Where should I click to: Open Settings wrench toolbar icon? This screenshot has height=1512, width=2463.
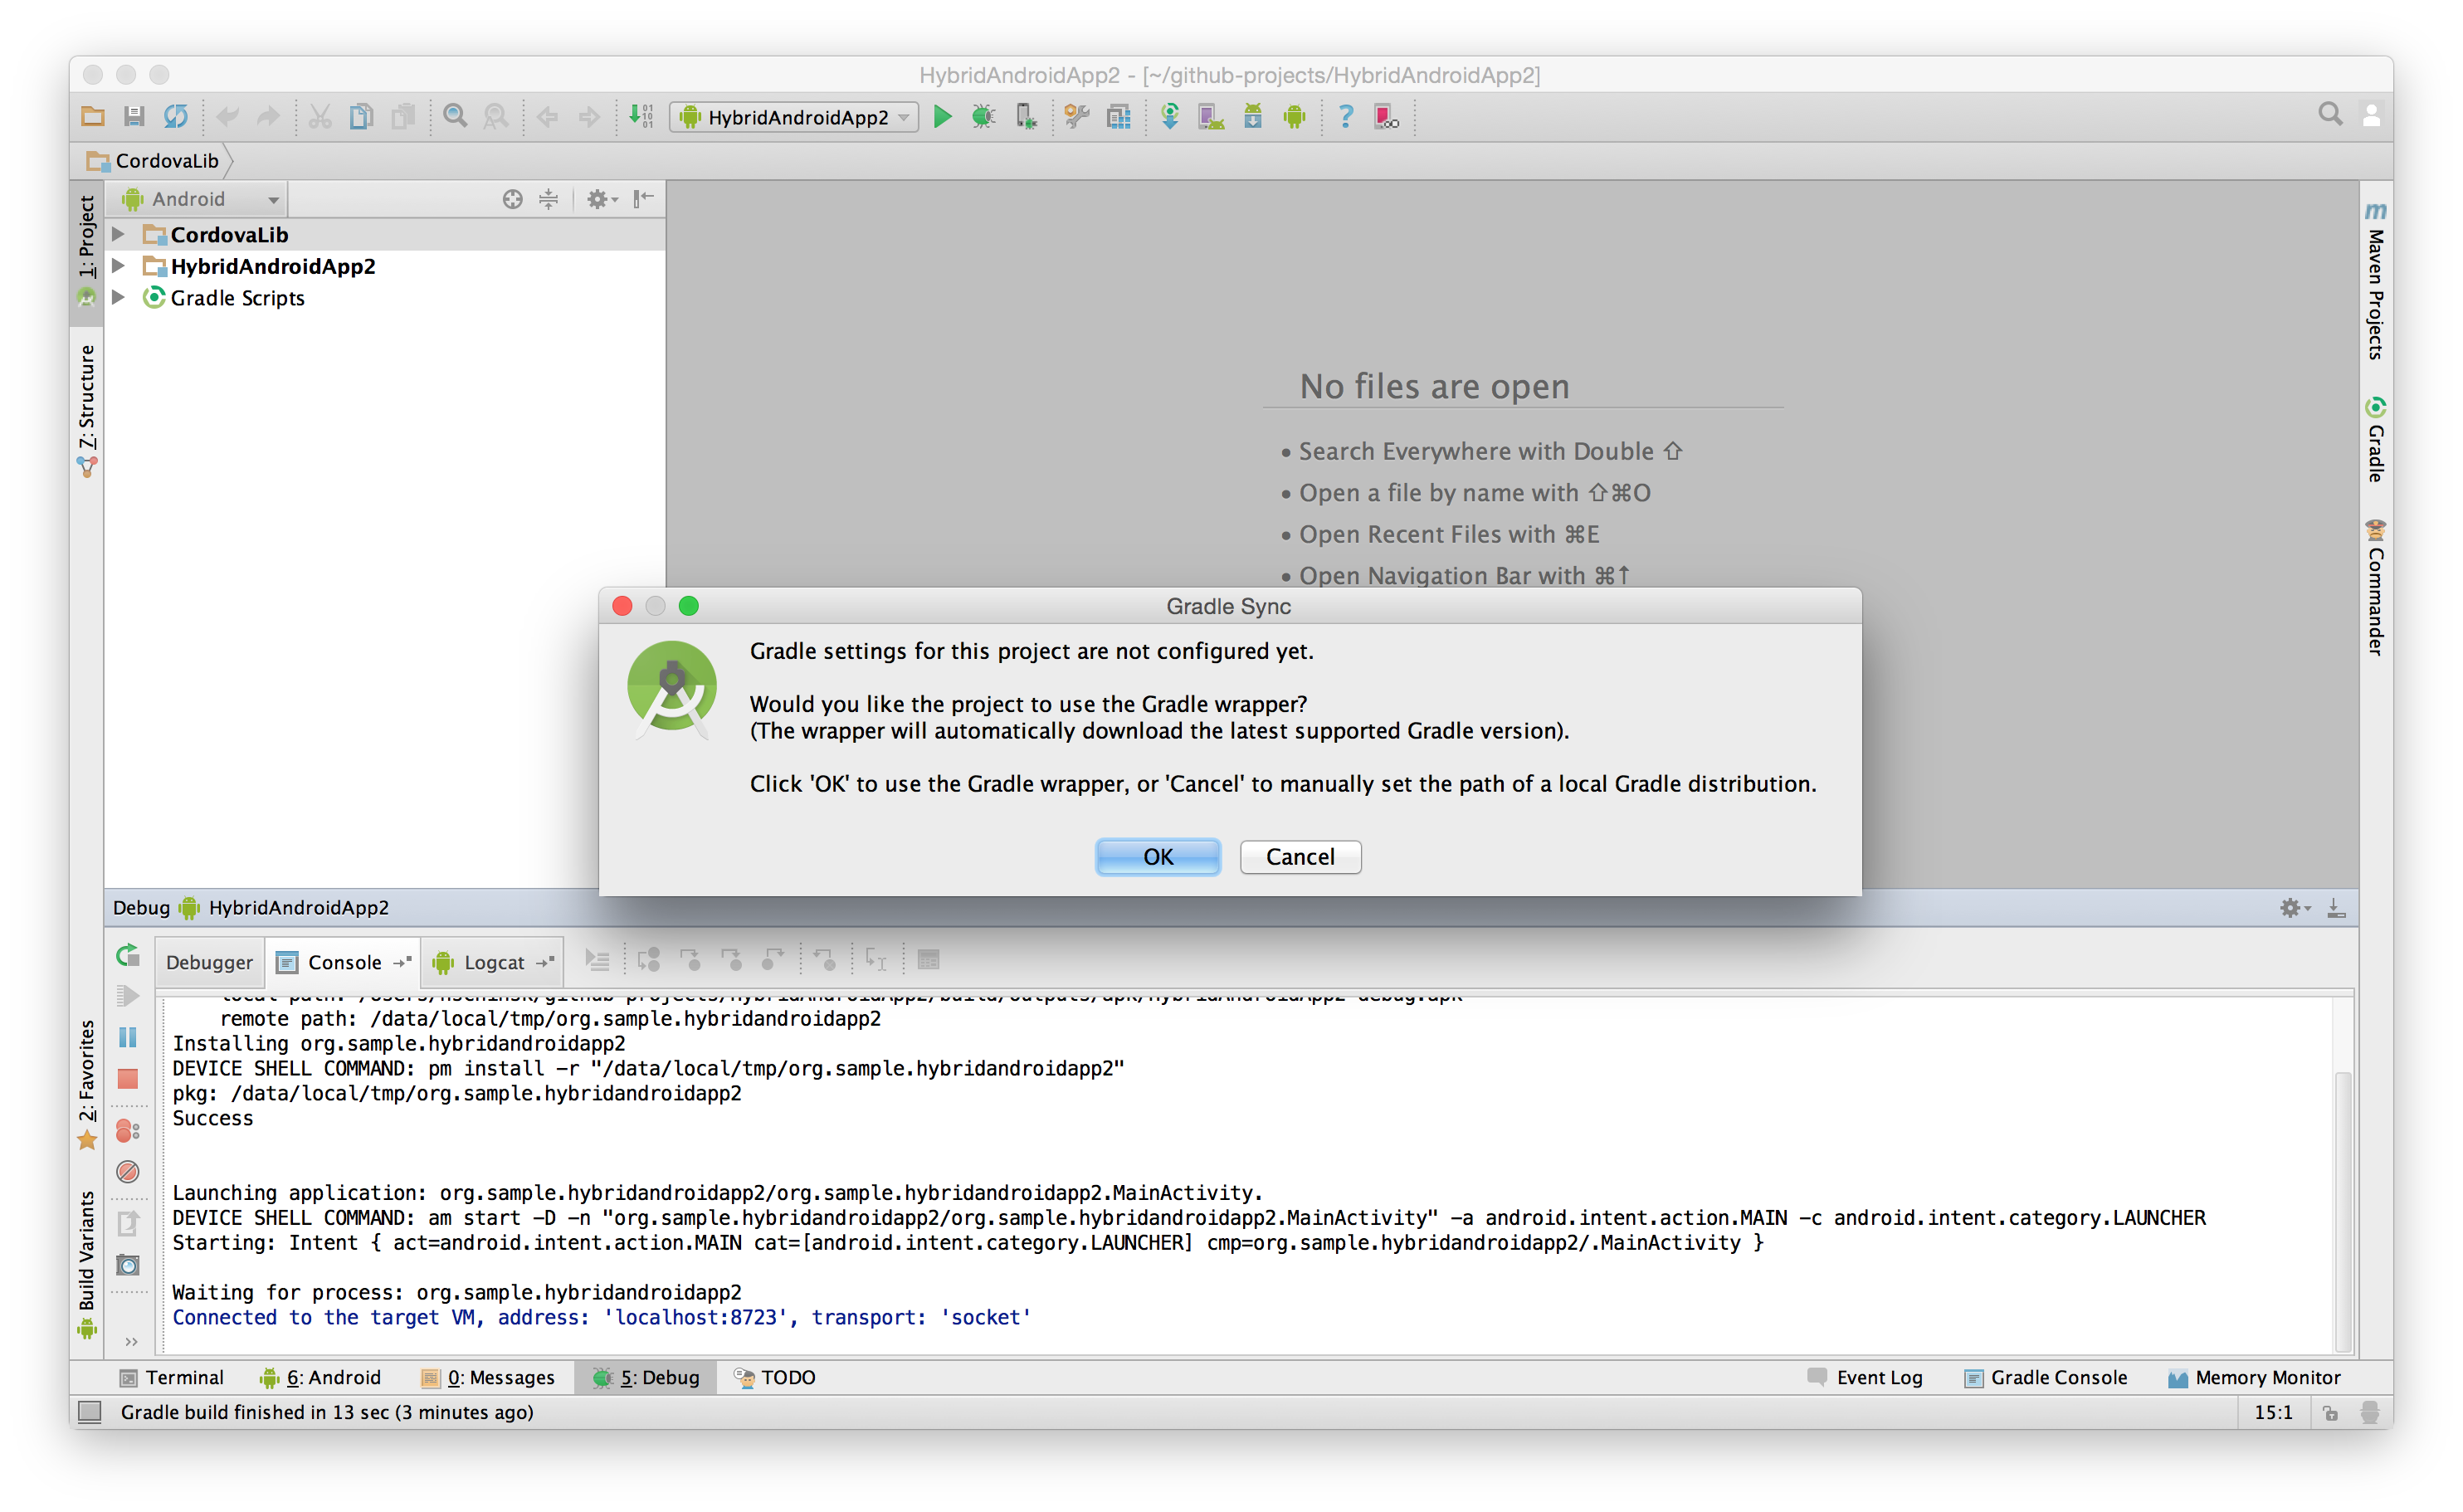1077,116
